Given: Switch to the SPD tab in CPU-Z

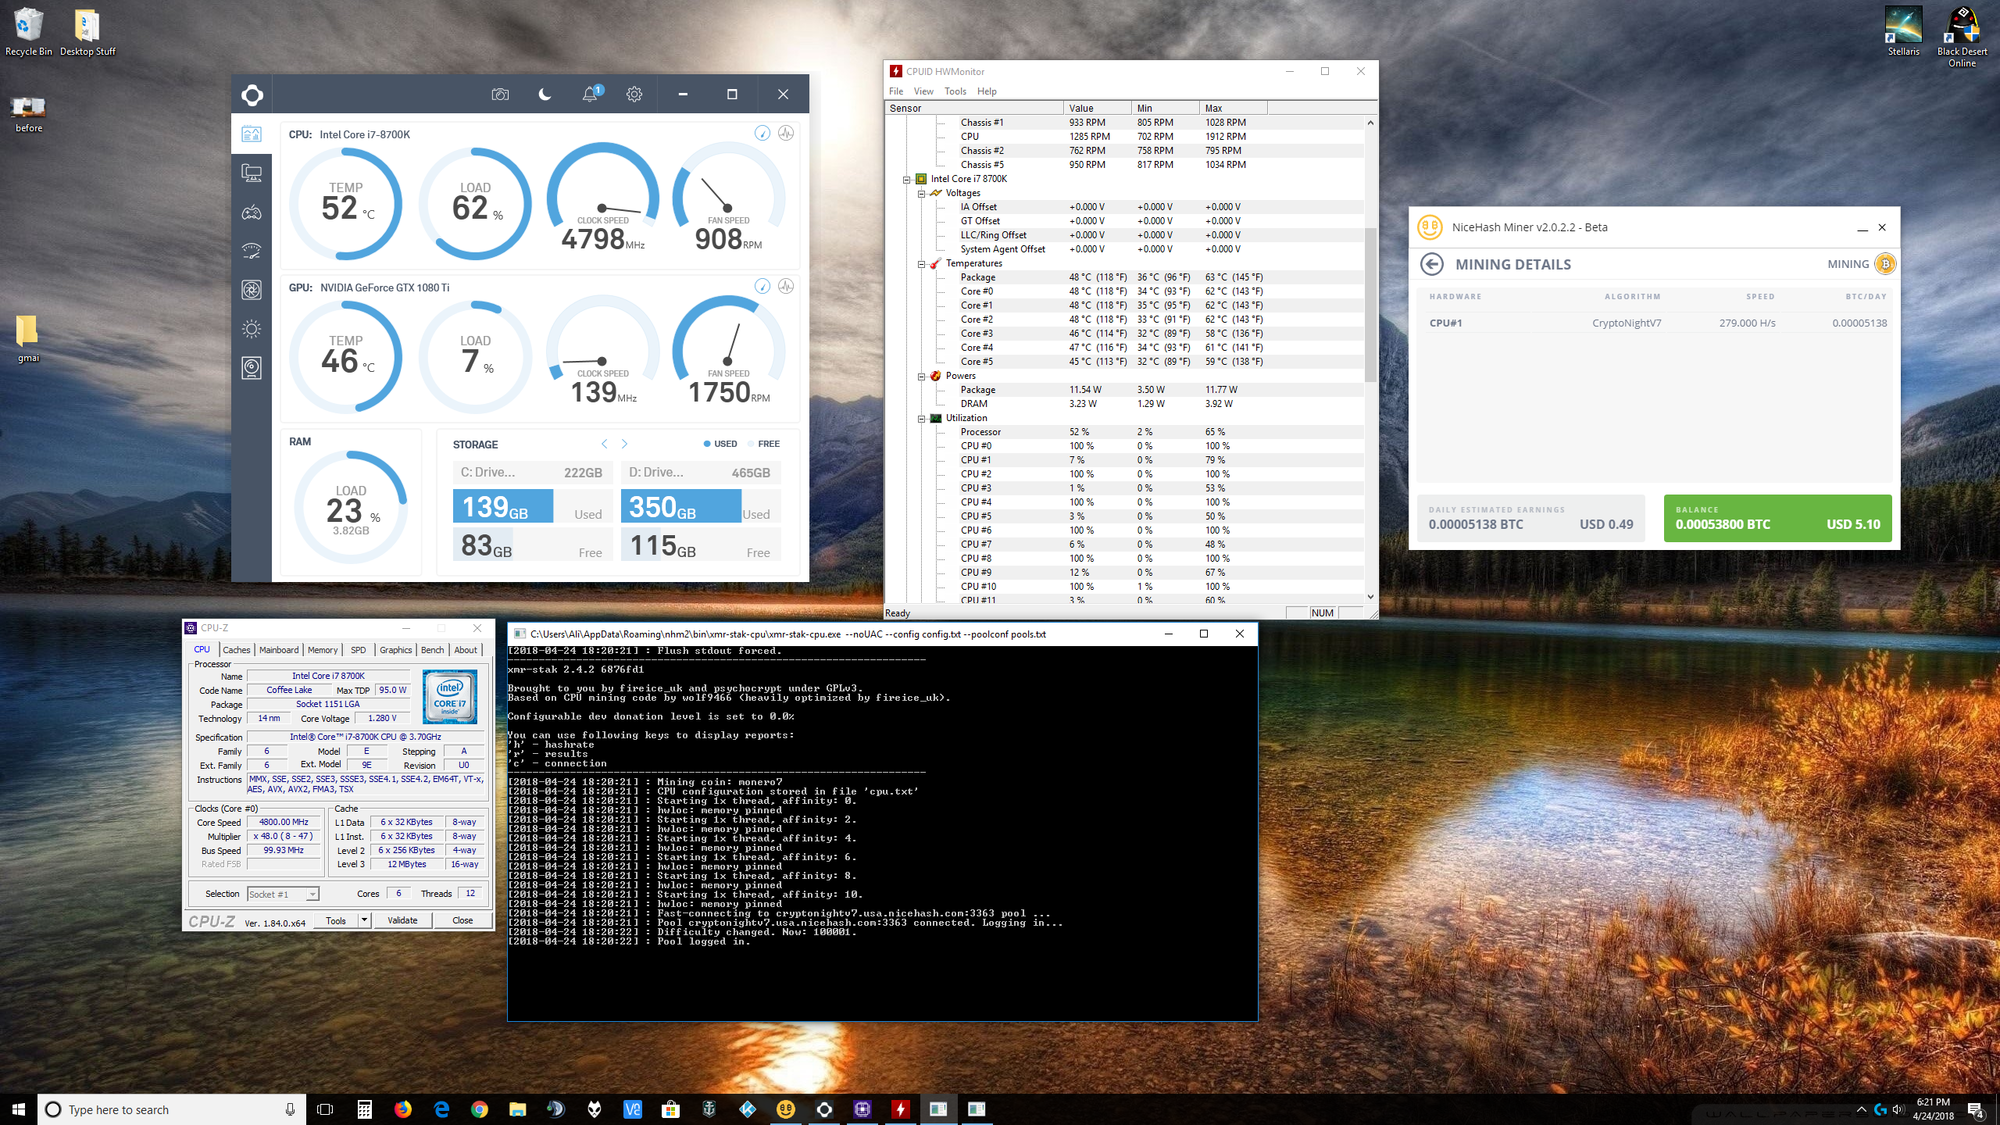Looking at the screenshot, I should (x=357, y=649).
